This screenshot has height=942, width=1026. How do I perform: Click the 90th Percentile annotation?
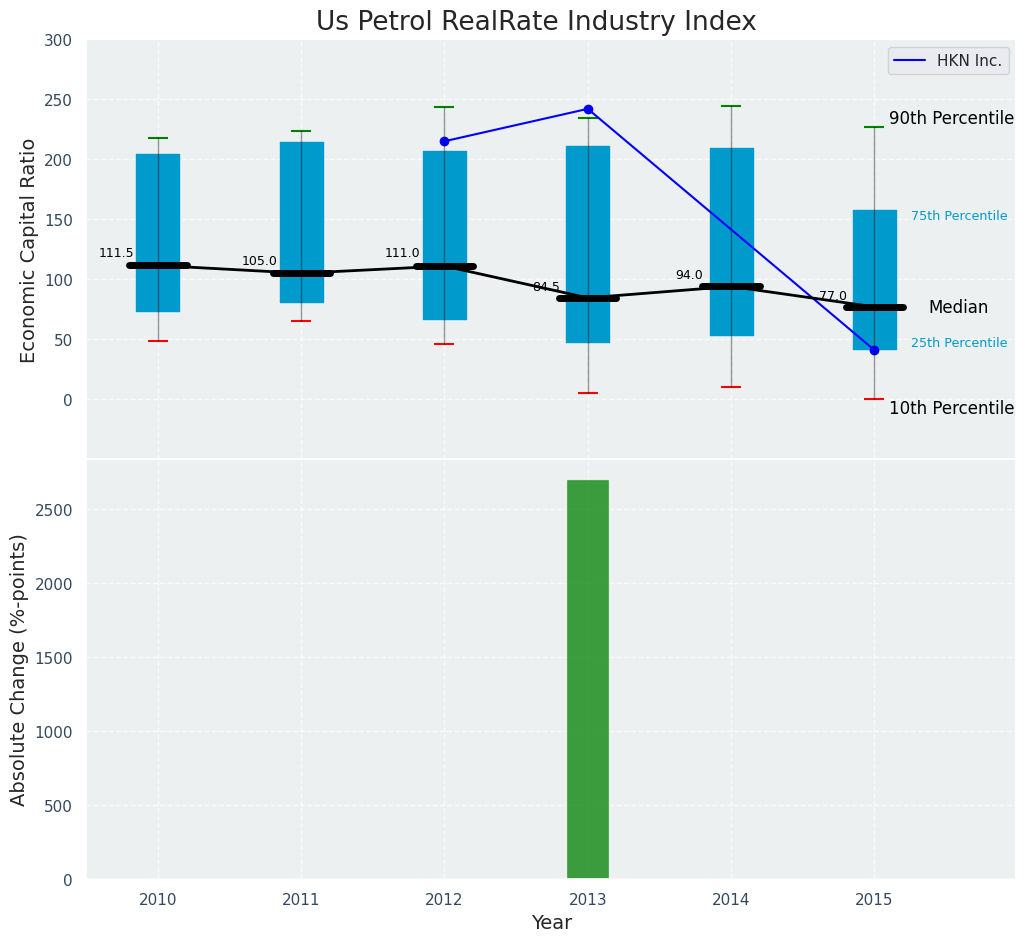pos(951,118)
